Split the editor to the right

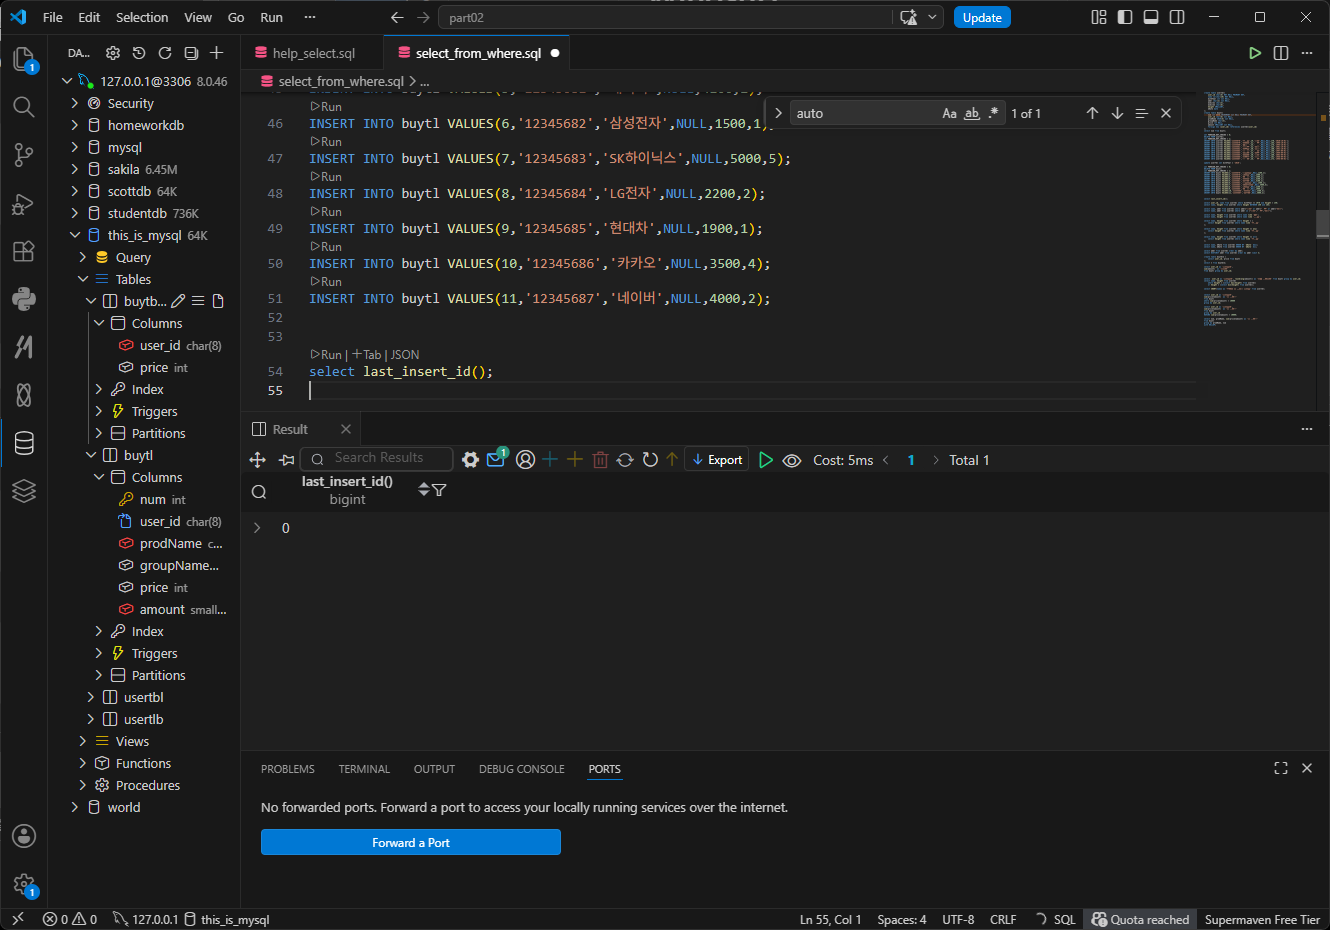pos(1281,53)
